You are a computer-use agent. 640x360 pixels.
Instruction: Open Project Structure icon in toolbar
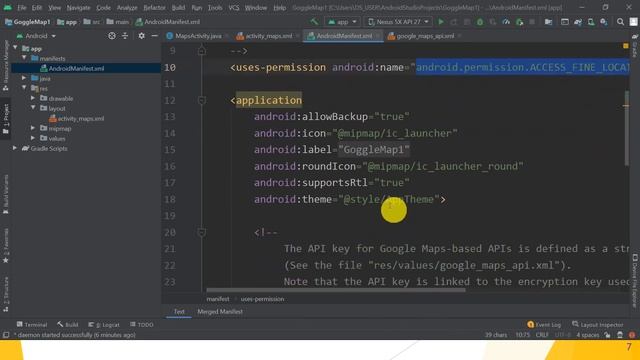pos(548,22)
